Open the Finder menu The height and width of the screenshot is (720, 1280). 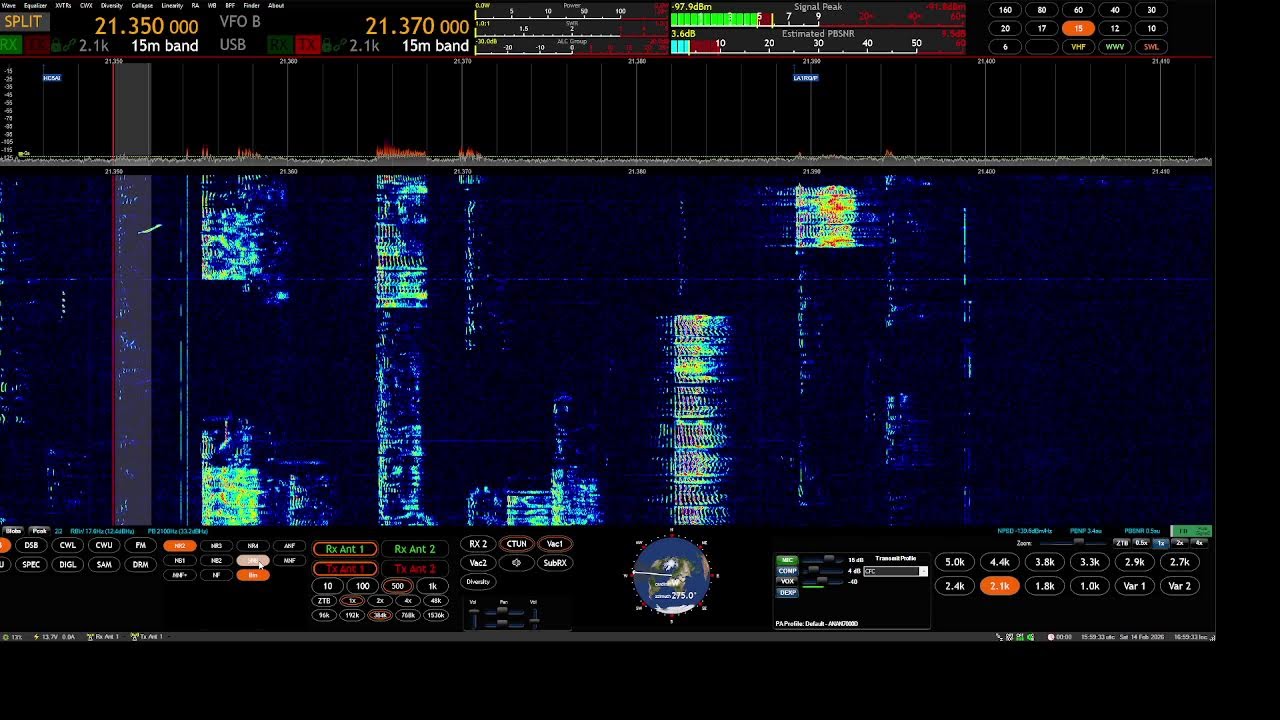tap(251, 6)
